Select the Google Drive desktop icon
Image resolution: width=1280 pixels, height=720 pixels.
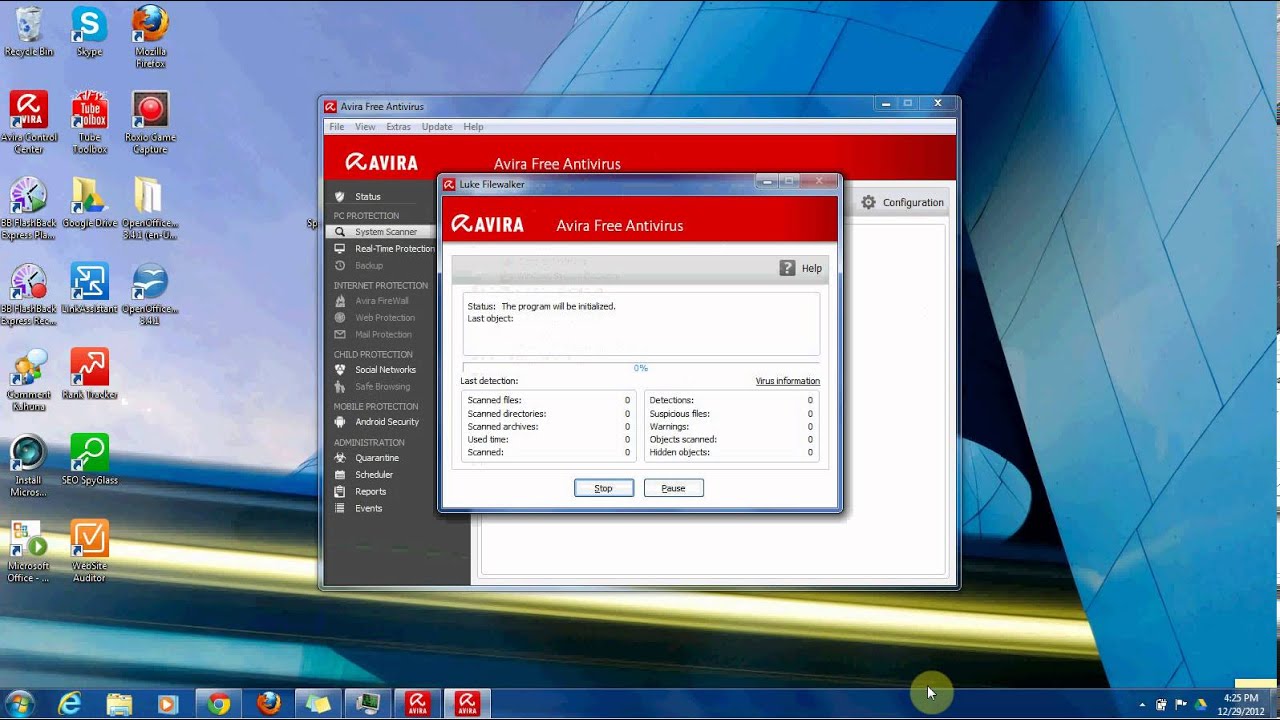(x=89, y=203)
